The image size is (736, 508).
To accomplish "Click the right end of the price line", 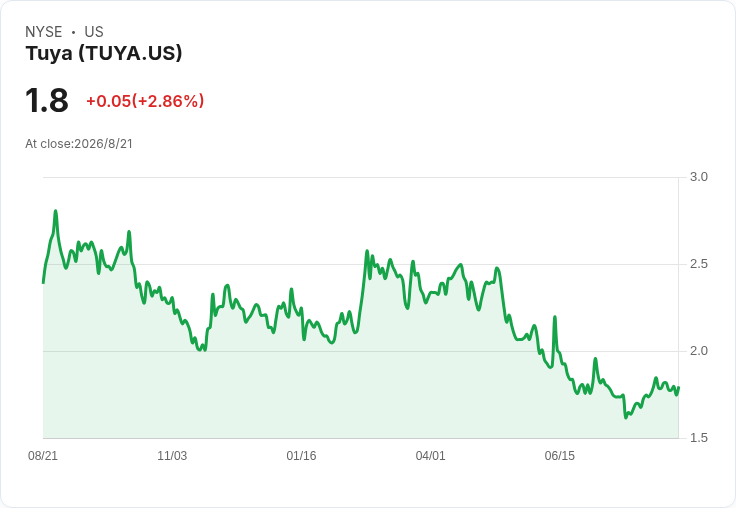I will pyautogui.click(x=679, y=388).
